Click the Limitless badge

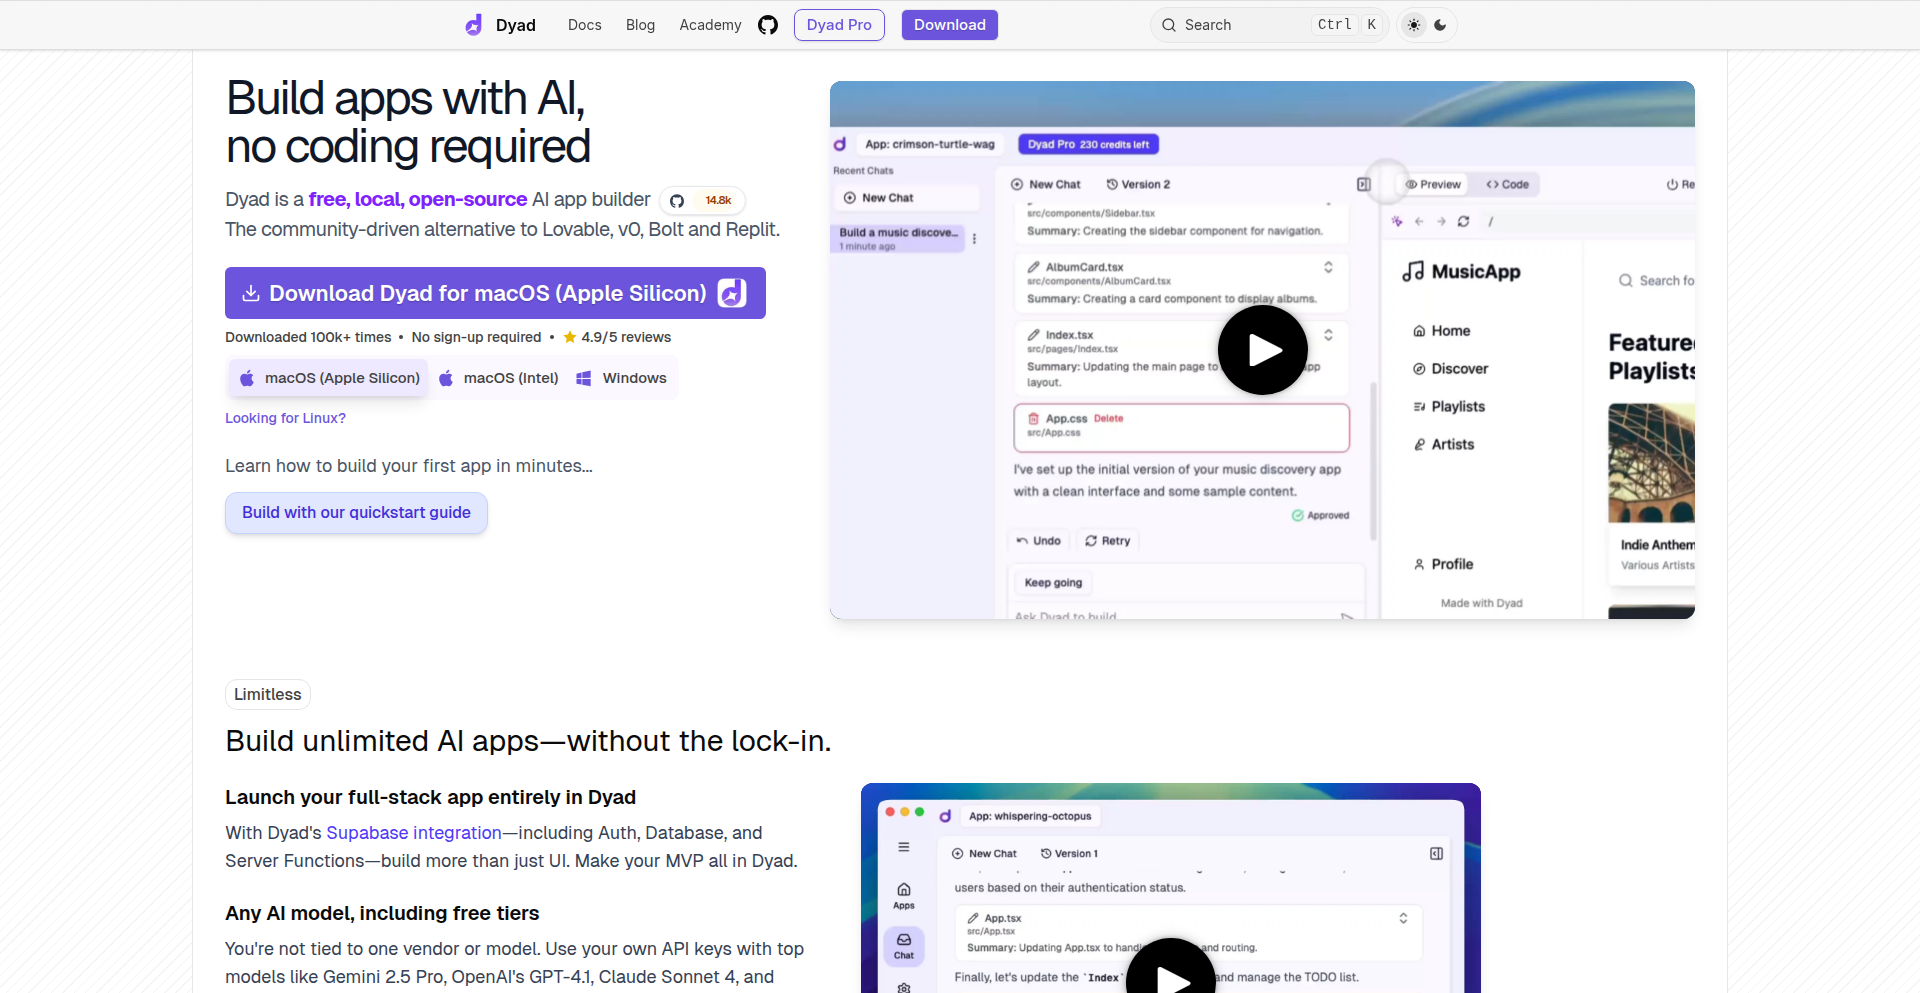(x=267, y=694)
